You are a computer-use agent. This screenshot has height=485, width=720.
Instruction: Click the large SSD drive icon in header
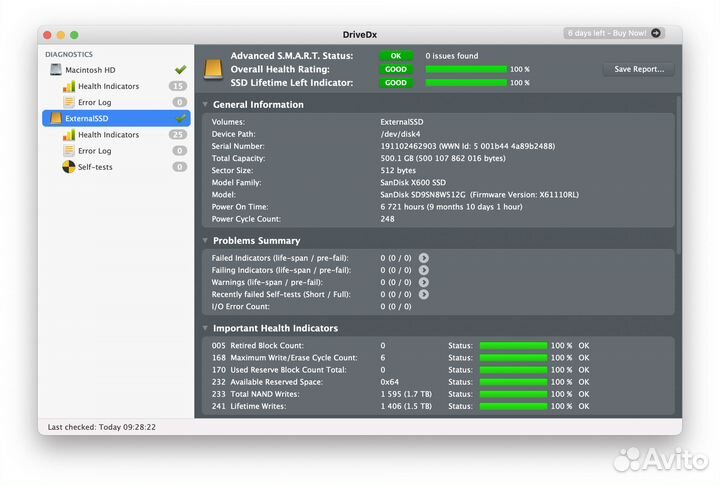213,69
